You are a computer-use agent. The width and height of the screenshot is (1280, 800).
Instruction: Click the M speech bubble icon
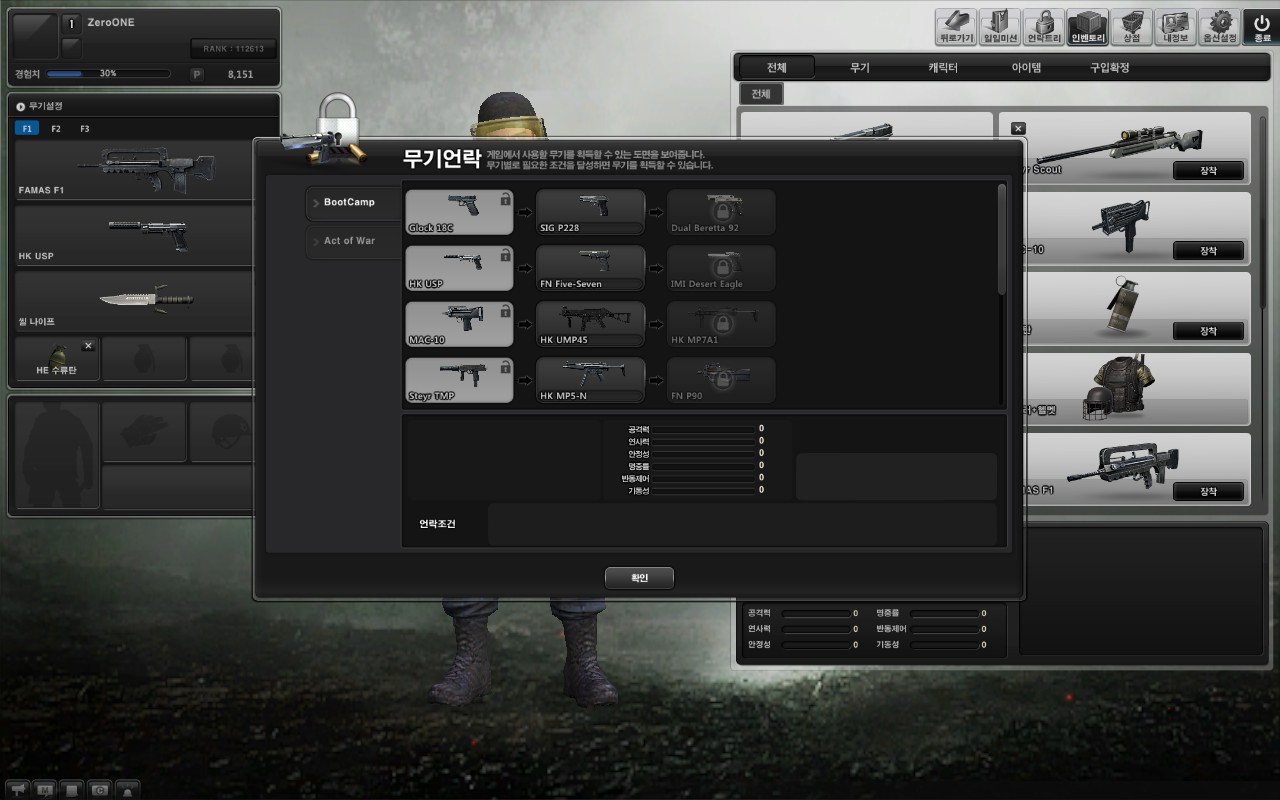[44, 789]
